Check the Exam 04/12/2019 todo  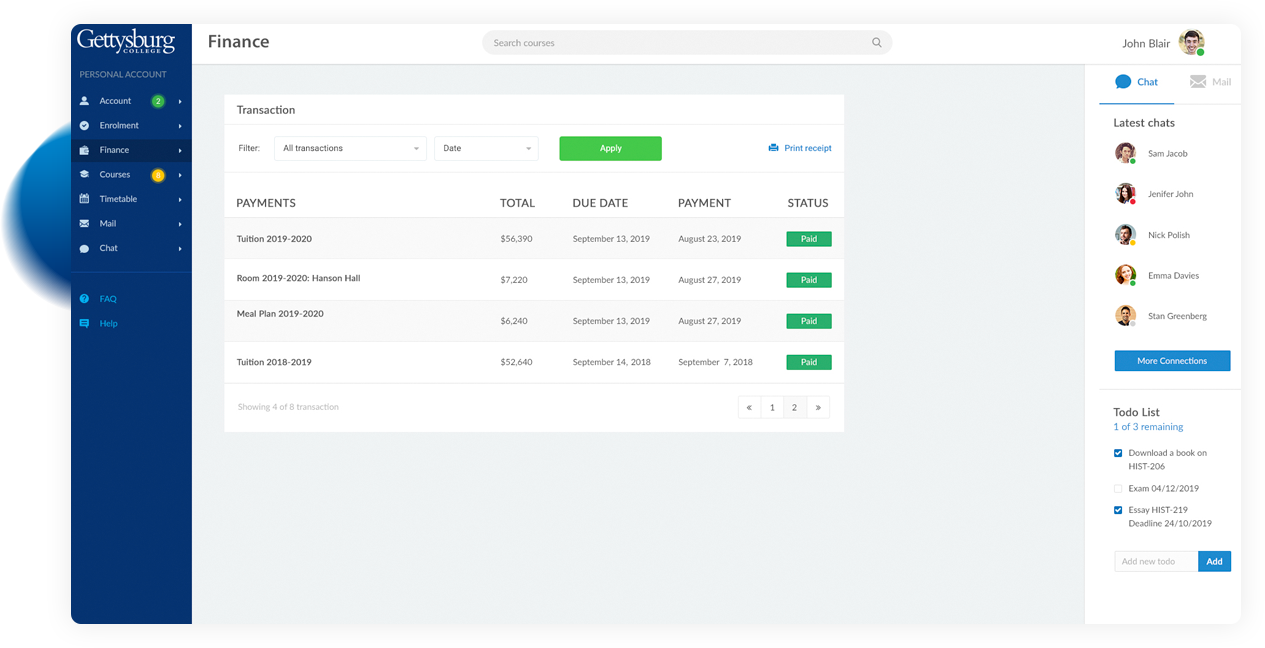pyautogui.click(x=1118, y=489)
